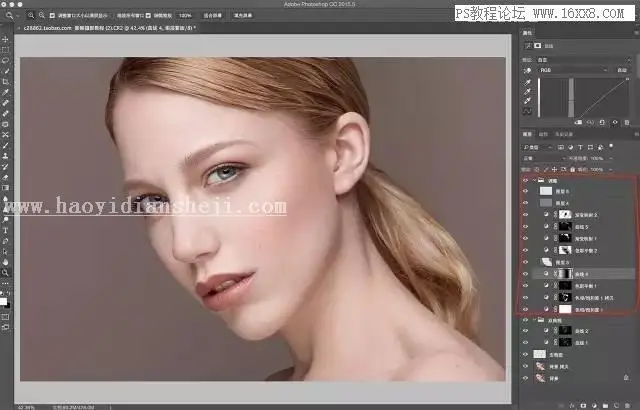Click the Auto button in Curves
The image size is (640, 410).
click(x=622, y=70)
